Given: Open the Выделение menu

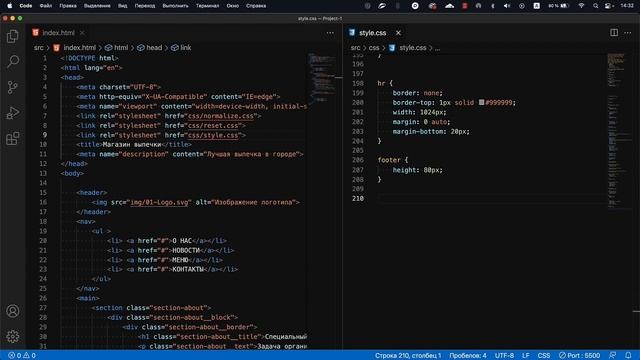Looking at the screenshot, I should coord(97,6).
